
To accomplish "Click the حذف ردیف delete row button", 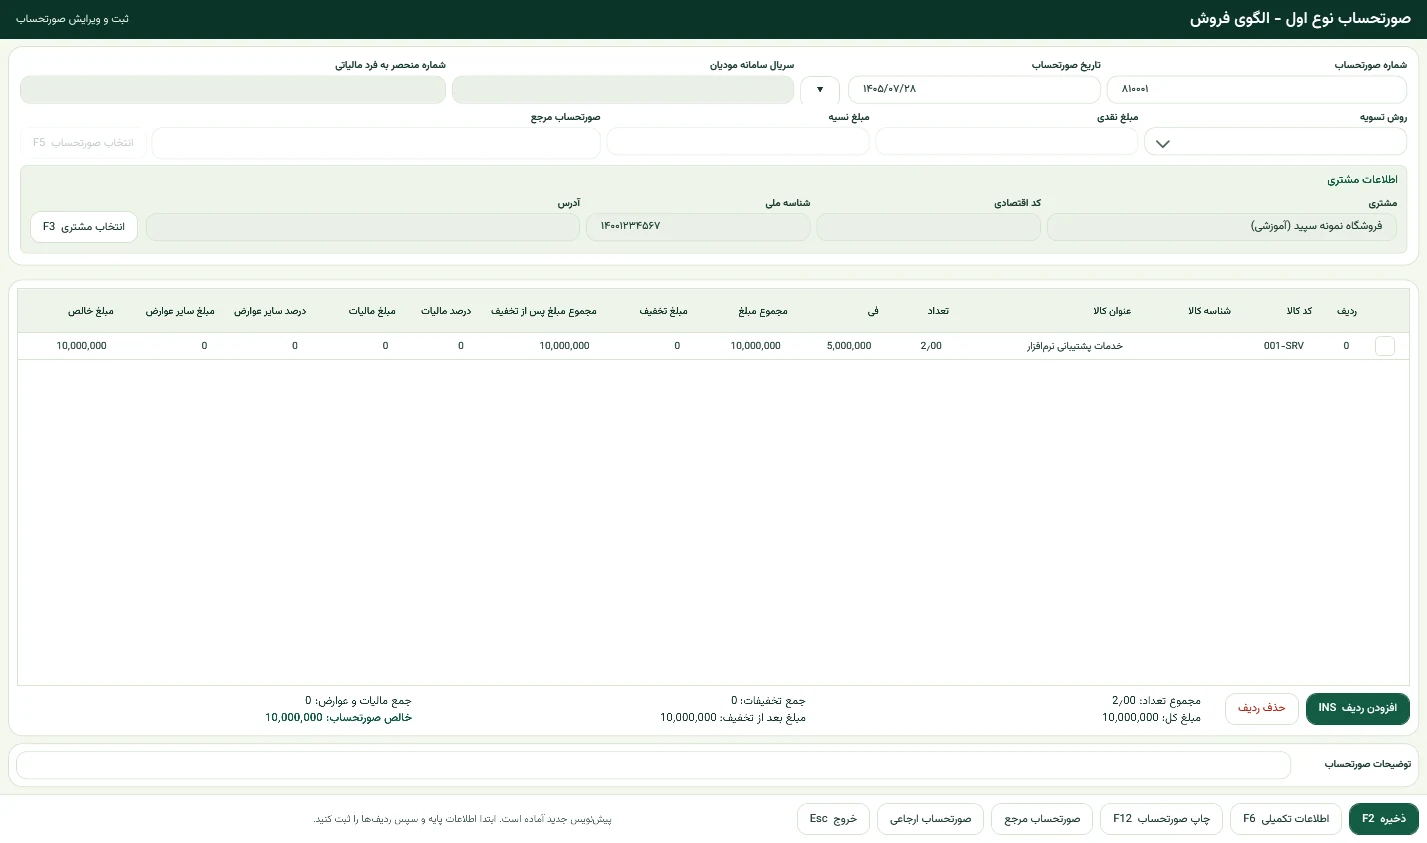I will [1261, 708].
